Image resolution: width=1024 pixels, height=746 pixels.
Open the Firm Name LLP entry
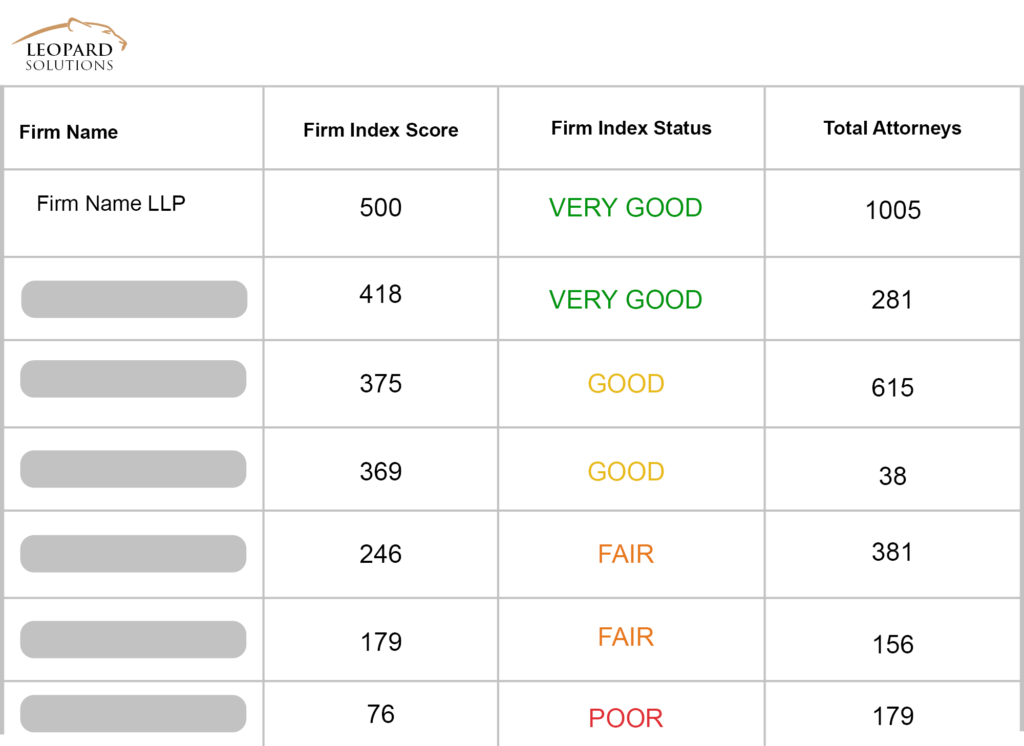coord(111,203)
